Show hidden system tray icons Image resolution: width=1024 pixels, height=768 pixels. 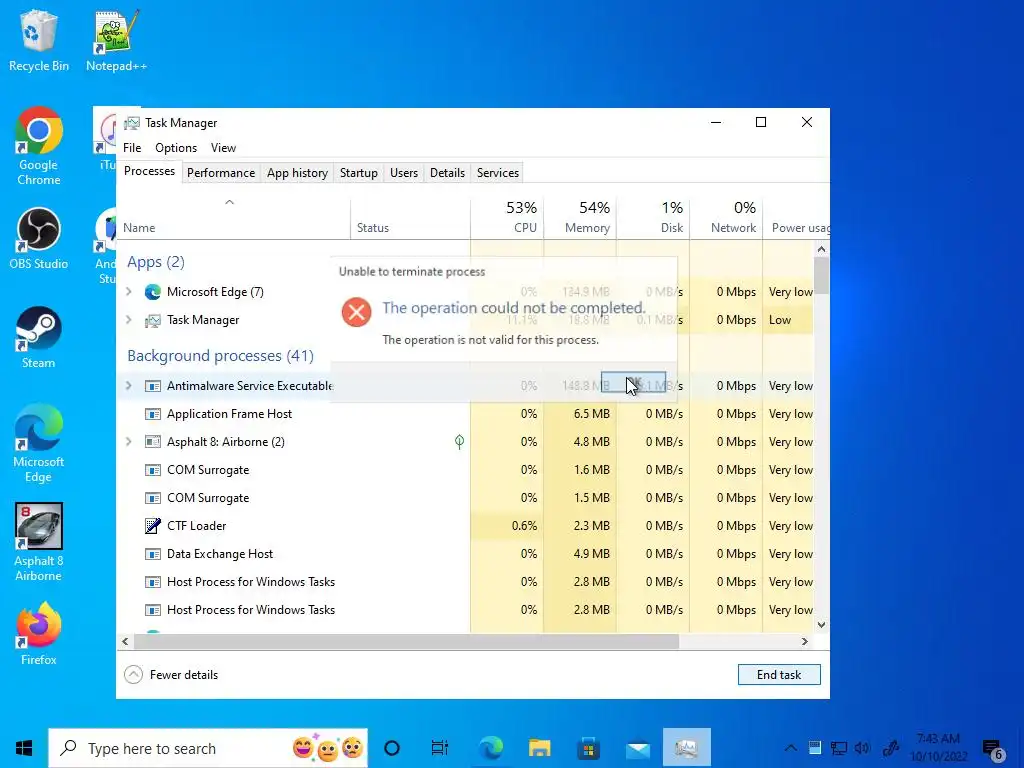(x=790, y=748)
